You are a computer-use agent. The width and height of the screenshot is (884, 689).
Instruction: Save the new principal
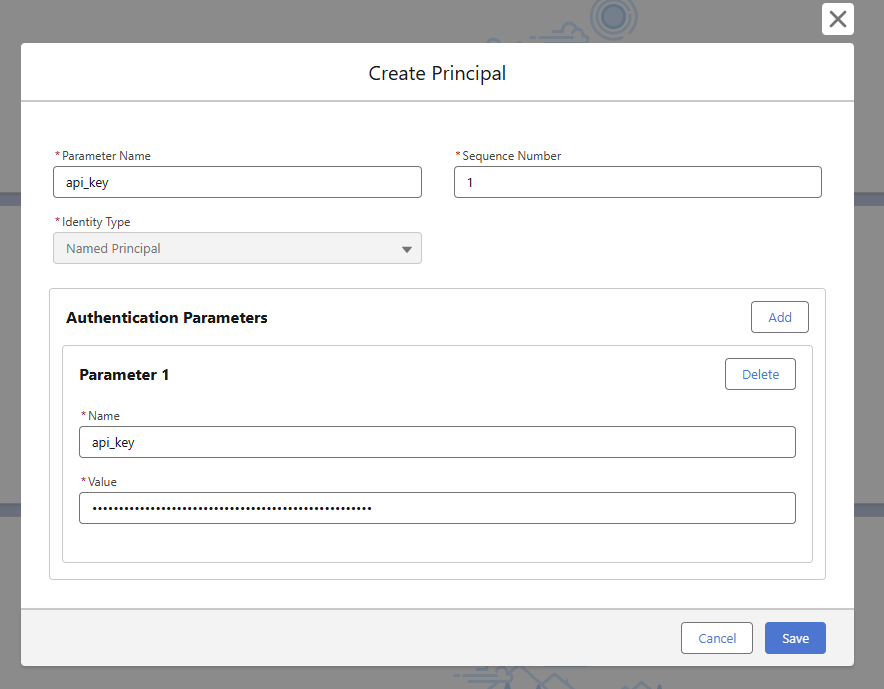[x=795, y=638]
